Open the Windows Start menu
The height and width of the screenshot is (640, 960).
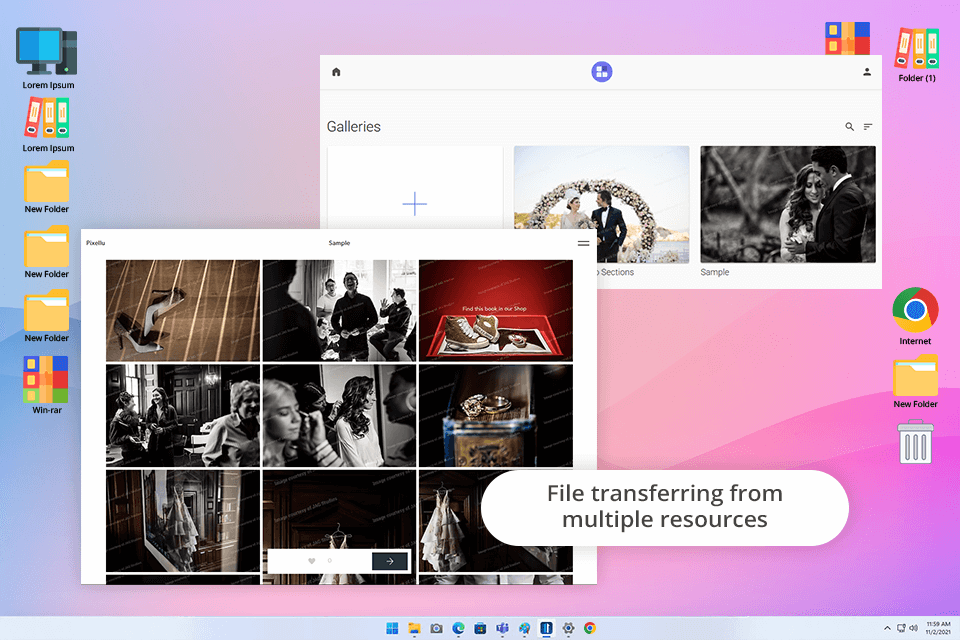coord(392,628)
